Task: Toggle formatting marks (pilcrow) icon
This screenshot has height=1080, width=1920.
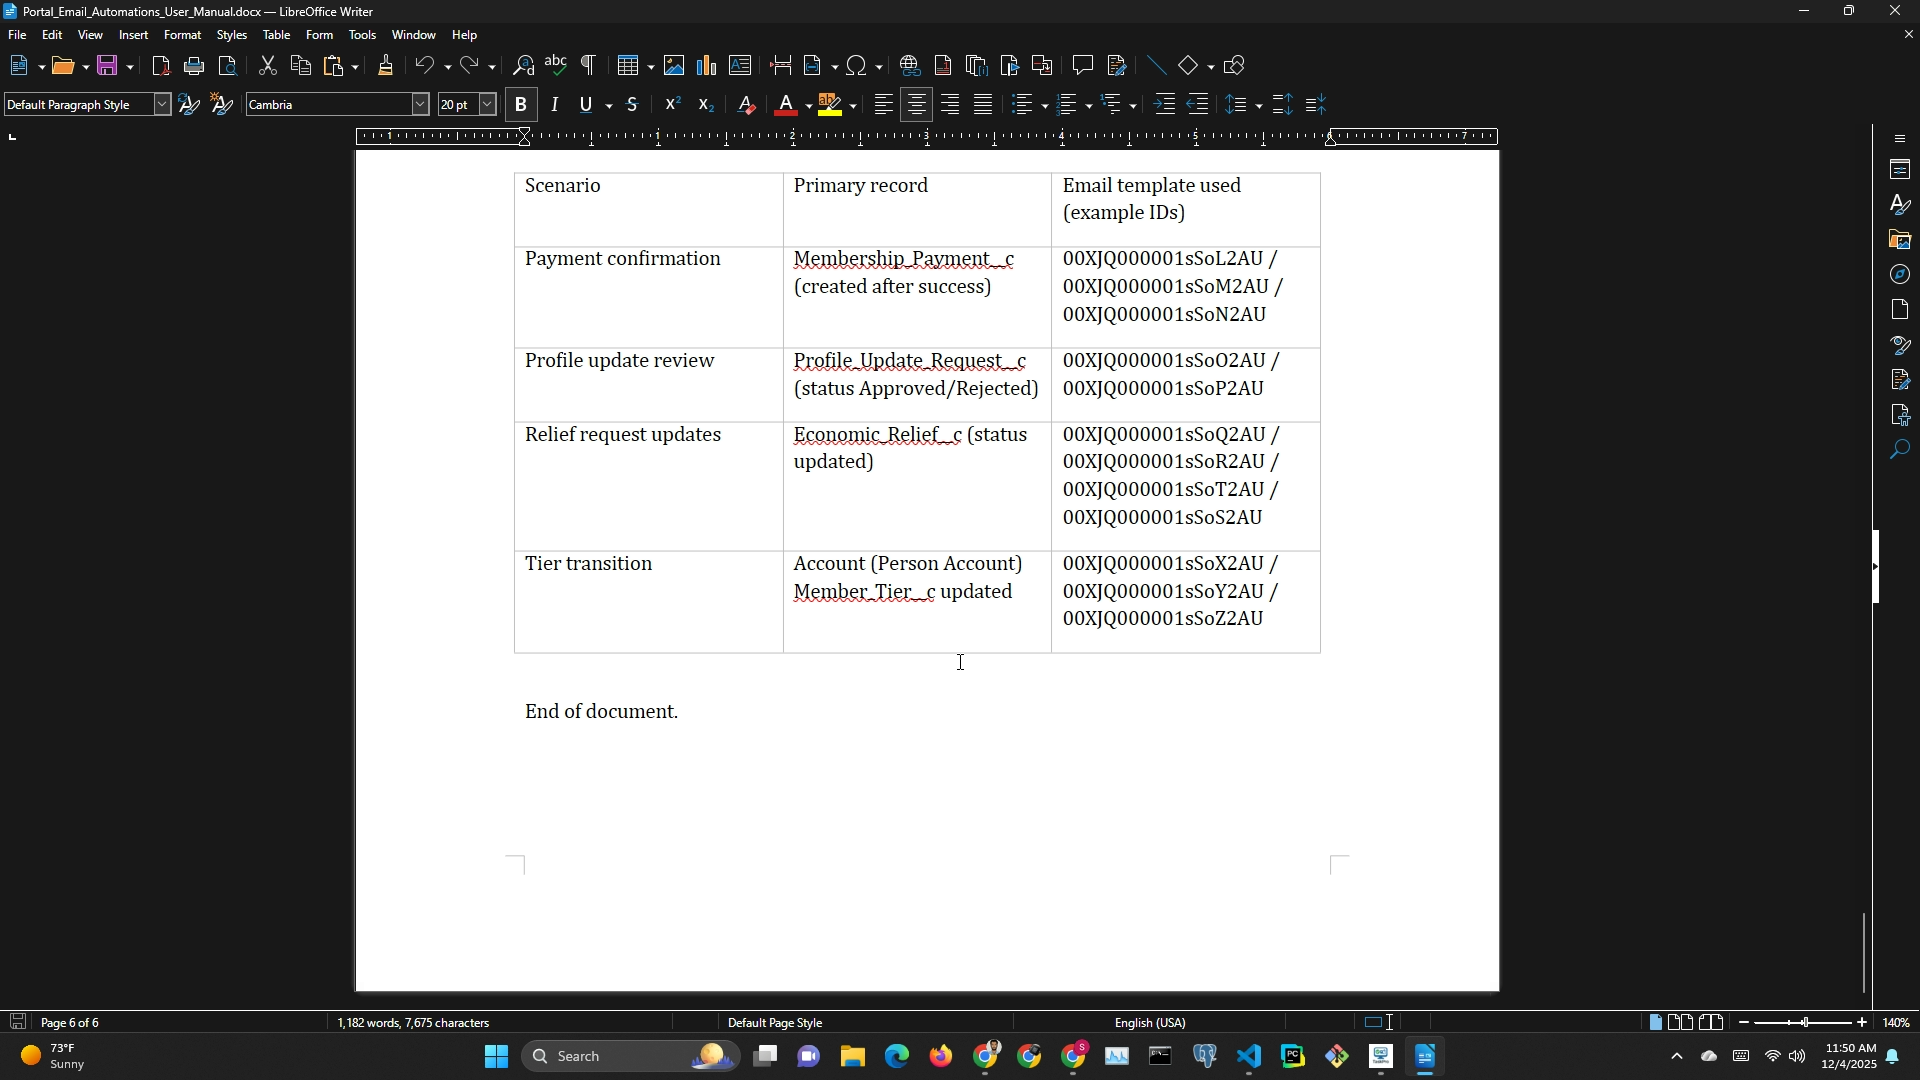Action: click(x=589, y=66)
